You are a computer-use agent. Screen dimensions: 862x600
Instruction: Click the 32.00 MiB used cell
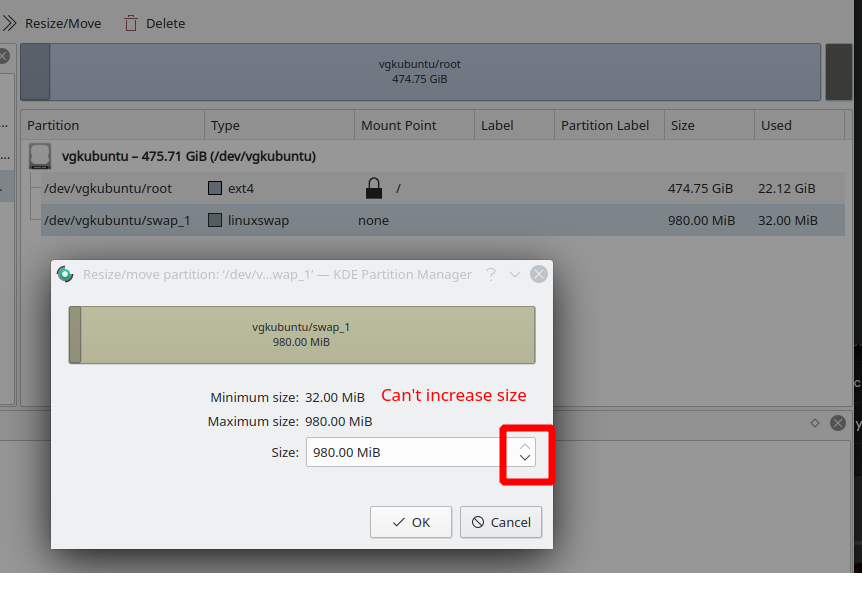click(x=788, y=221)
